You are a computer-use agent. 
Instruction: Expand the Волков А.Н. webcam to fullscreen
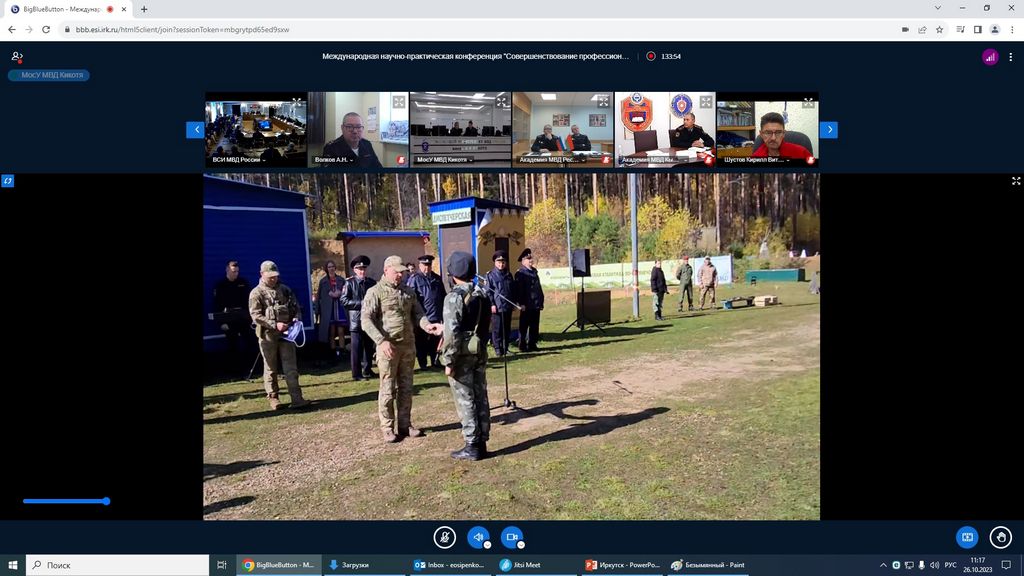pos(398,102)
